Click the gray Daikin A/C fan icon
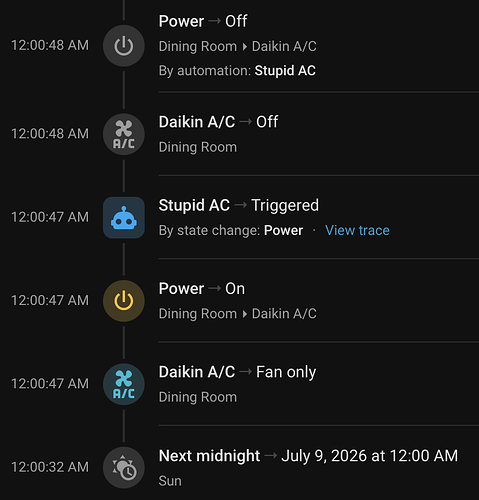 click(x=124, y=134)
